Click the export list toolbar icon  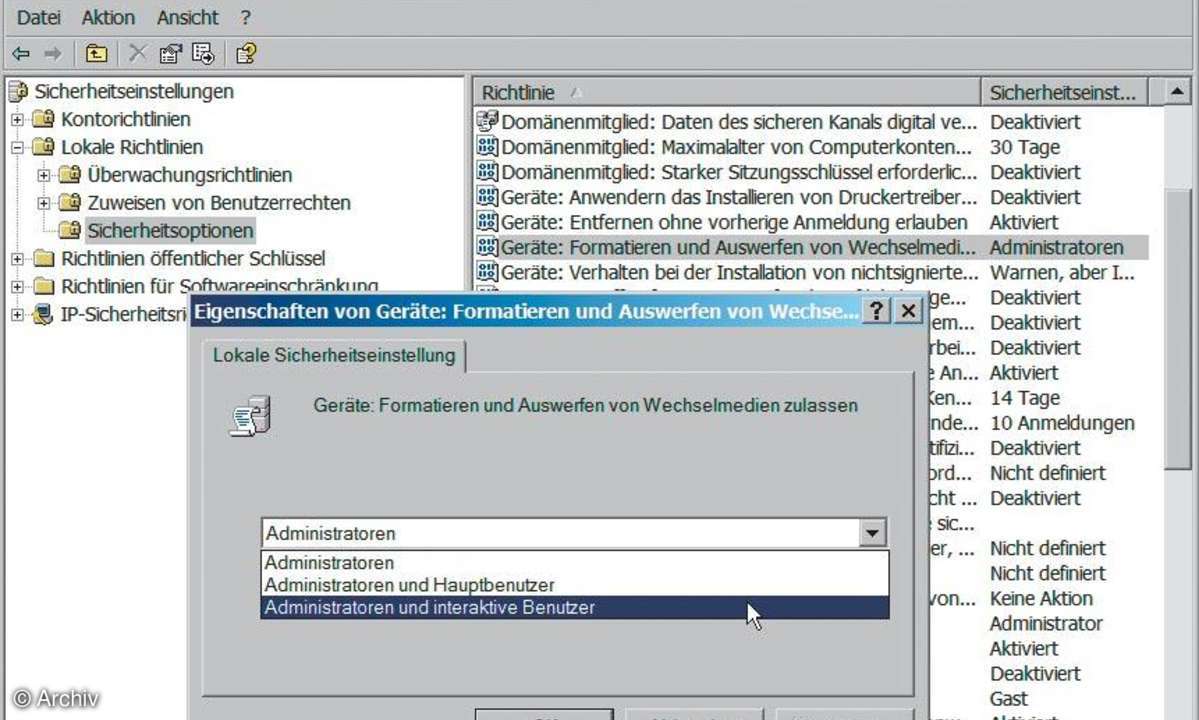pyautogui.click(x=203, y=53)
